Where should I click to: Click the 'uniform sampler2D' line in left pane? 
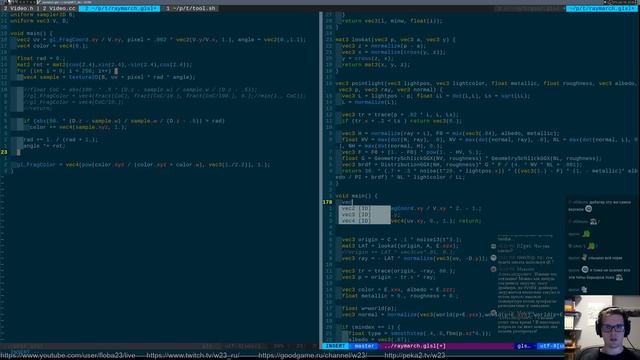42,15
